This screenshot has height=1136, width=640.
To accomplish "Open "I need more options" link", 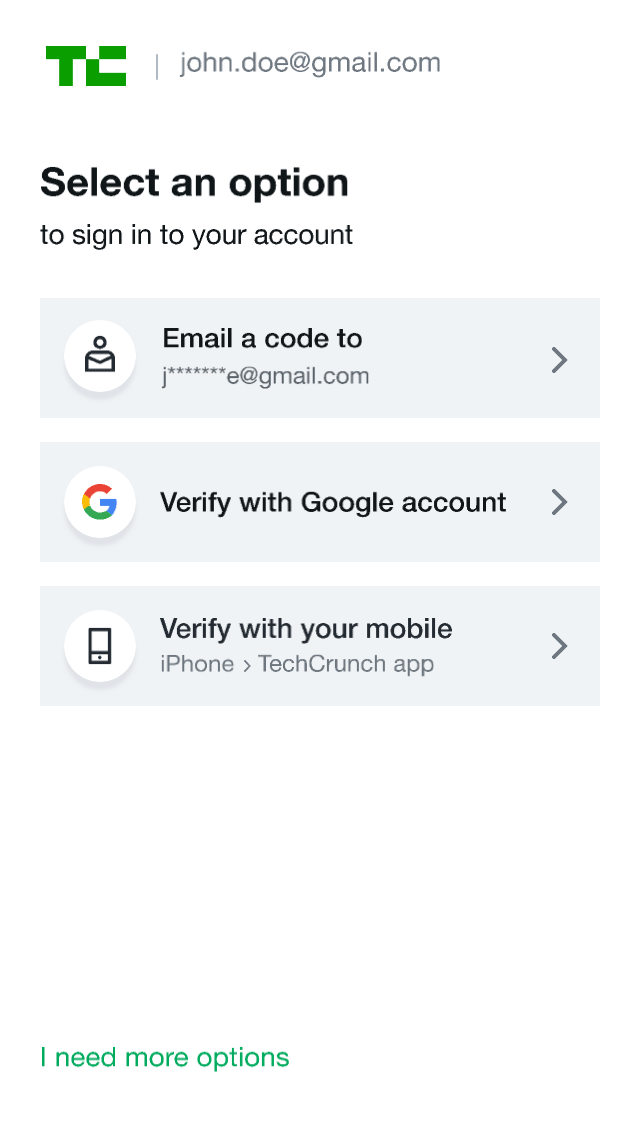I will tap(165, 1057).
